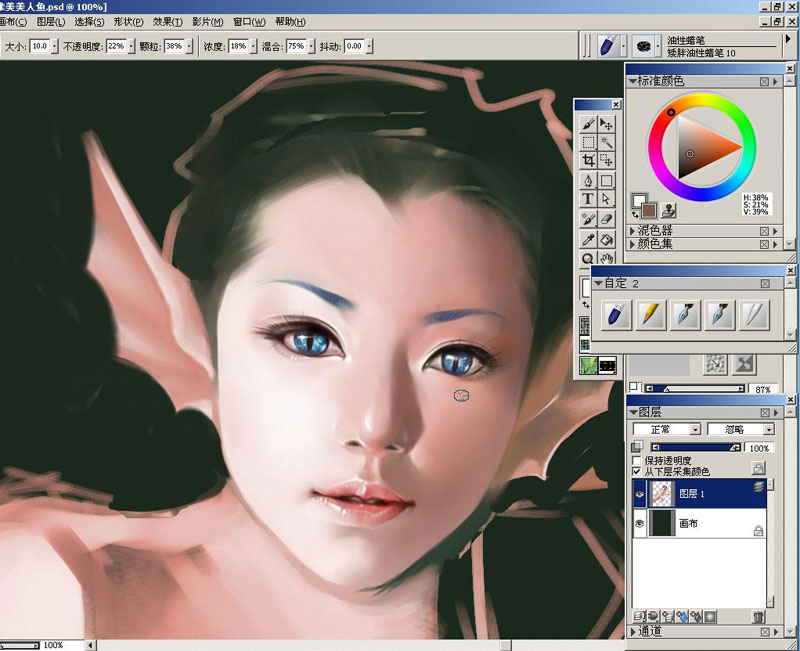Viewport: 800px width, 651px height.
Task: Collapse the 图层 layers panel
Action: (x=634, y=412)
